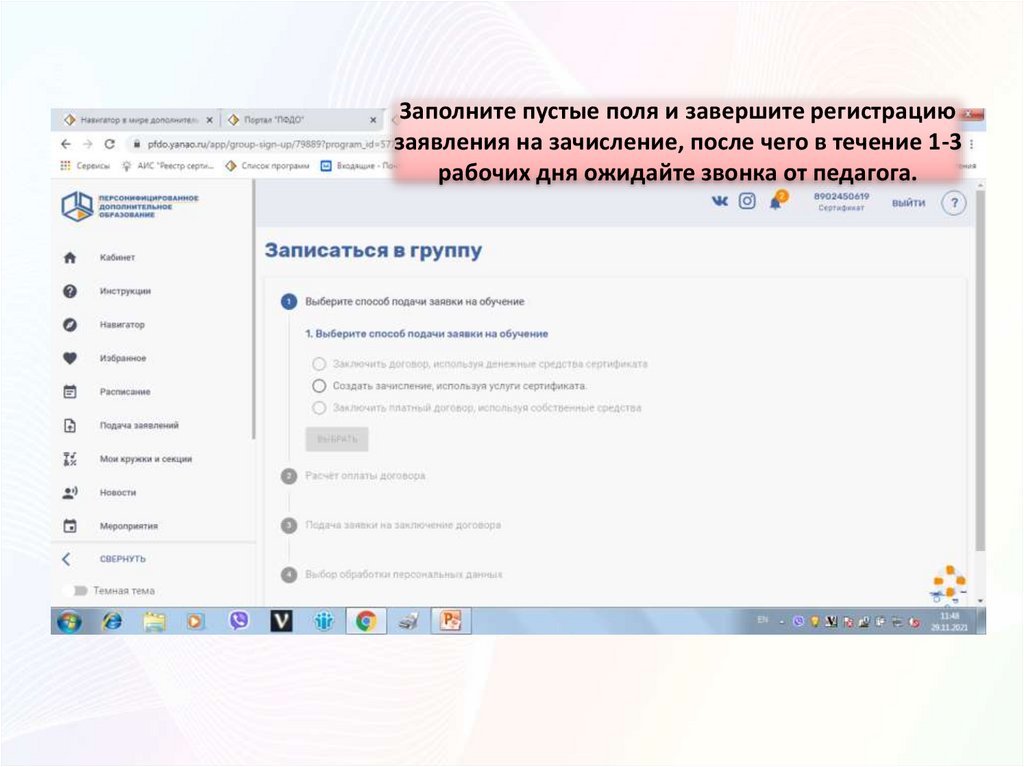Click the Новости speaker icon
The height and width of the screenshot is (767, 1024).
pyautogui.click(x=70, y=493)
